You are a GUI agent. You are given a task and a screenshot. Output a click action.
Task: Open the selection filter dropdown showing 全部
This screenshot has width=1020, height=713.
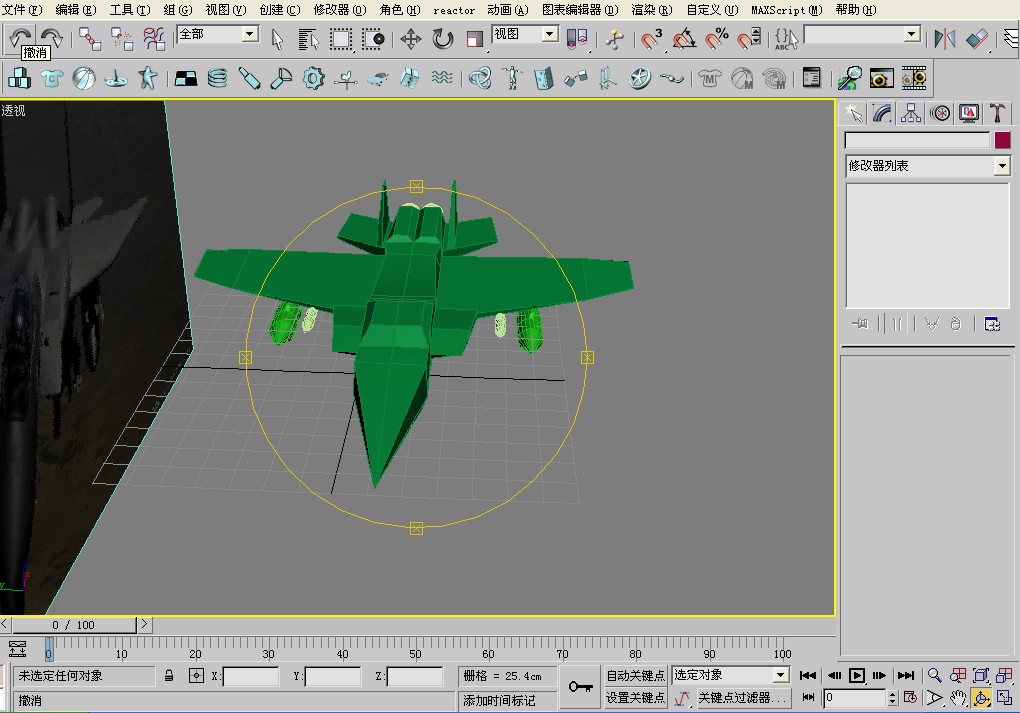click(218, 34)
